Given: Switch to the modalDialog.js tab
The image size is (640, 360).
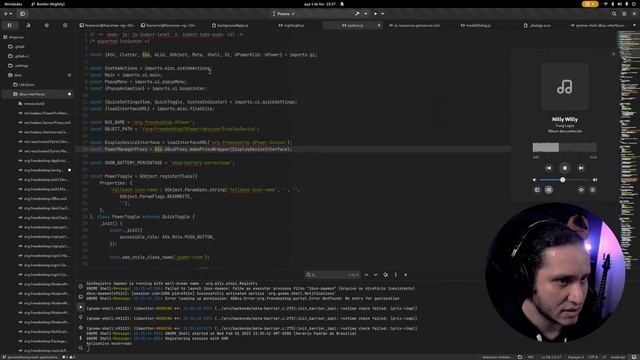Looking at the screenshot, I should [x=476, y=25].
